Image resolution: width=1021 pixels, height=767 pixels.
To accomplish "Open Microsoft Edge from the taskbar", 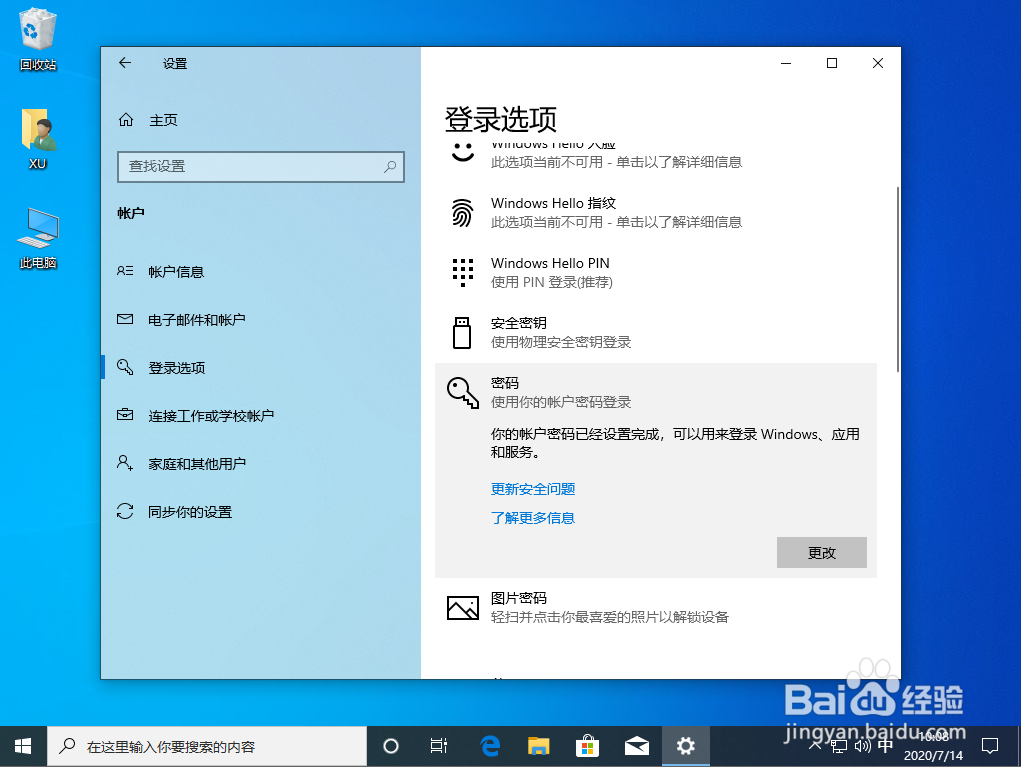I will [489, 745].
